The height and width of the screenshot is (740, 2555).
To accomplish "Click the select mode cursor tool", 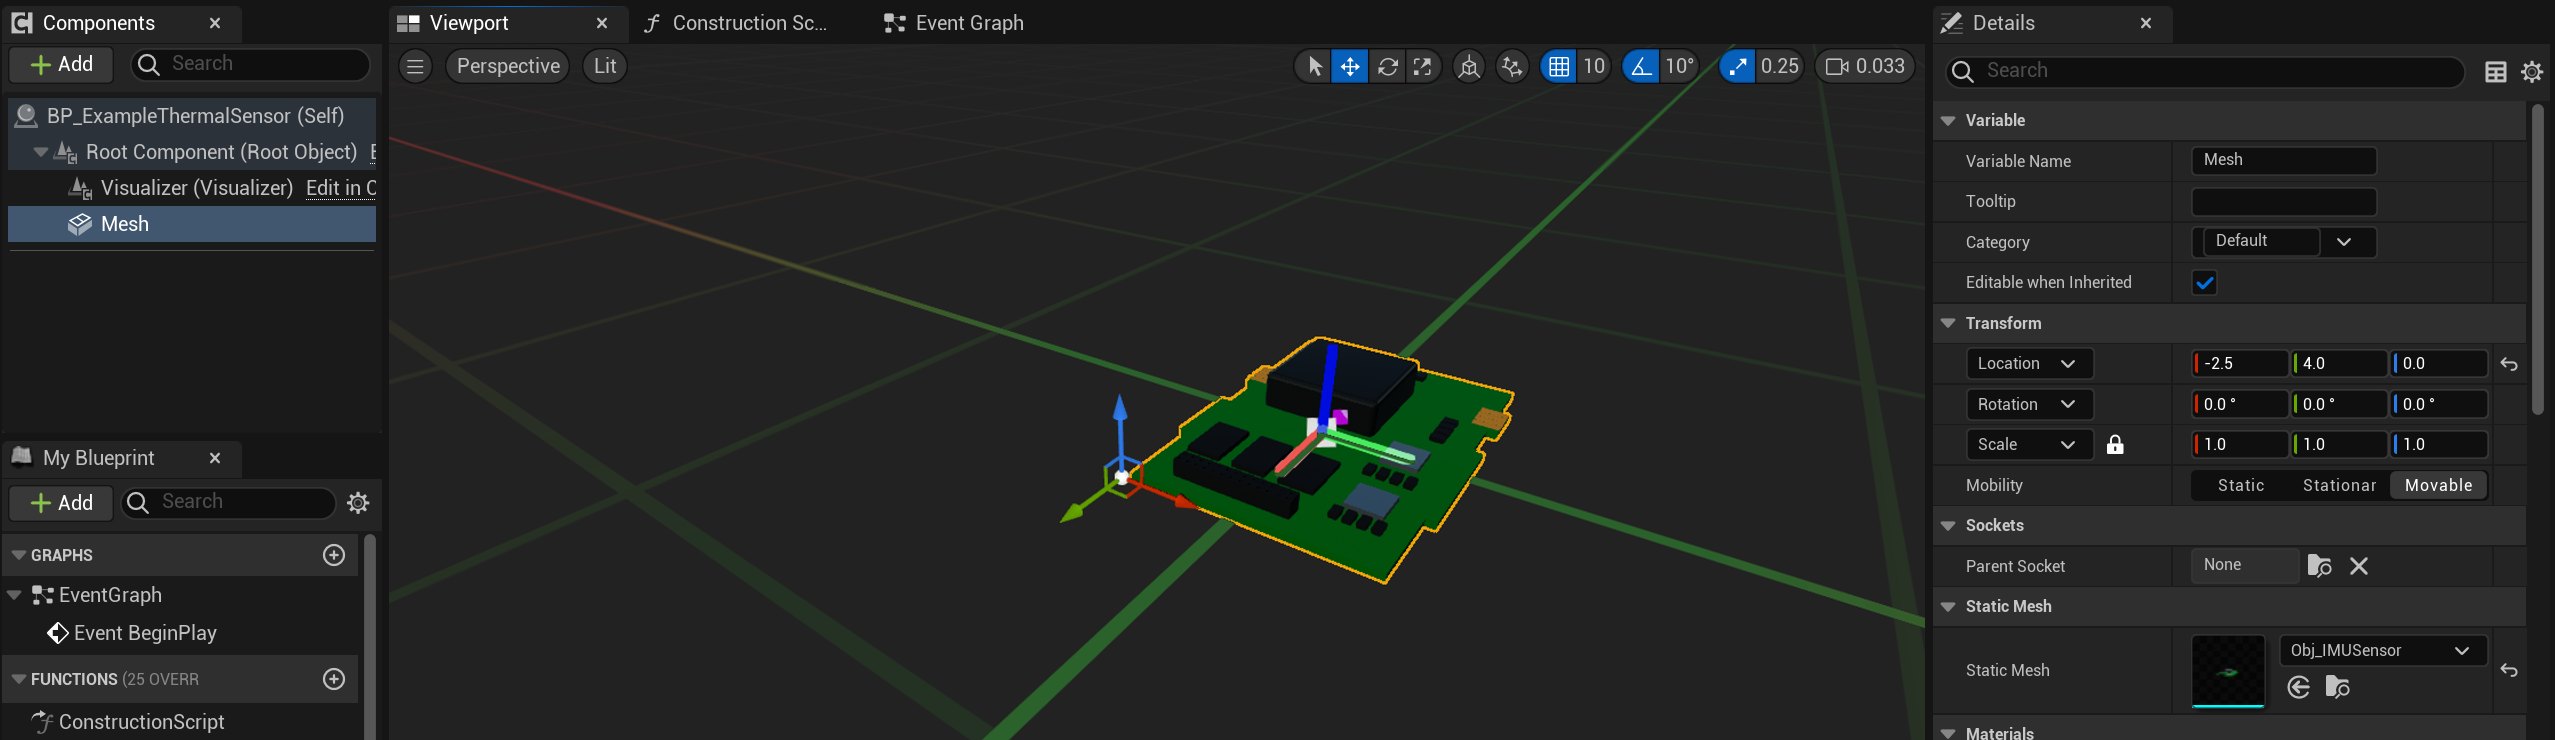I will (x=1314, y=67).
